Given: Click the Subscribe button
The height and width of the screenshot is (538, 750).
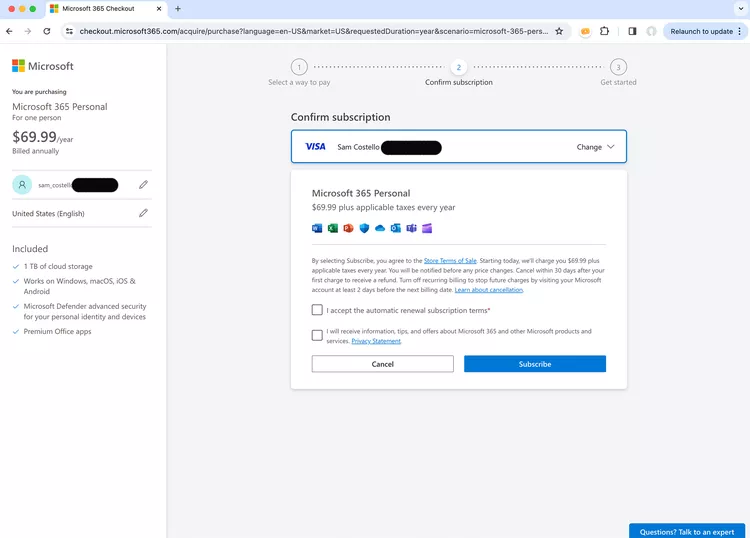Looking at the screenshot, I should [x=535, y=364].
